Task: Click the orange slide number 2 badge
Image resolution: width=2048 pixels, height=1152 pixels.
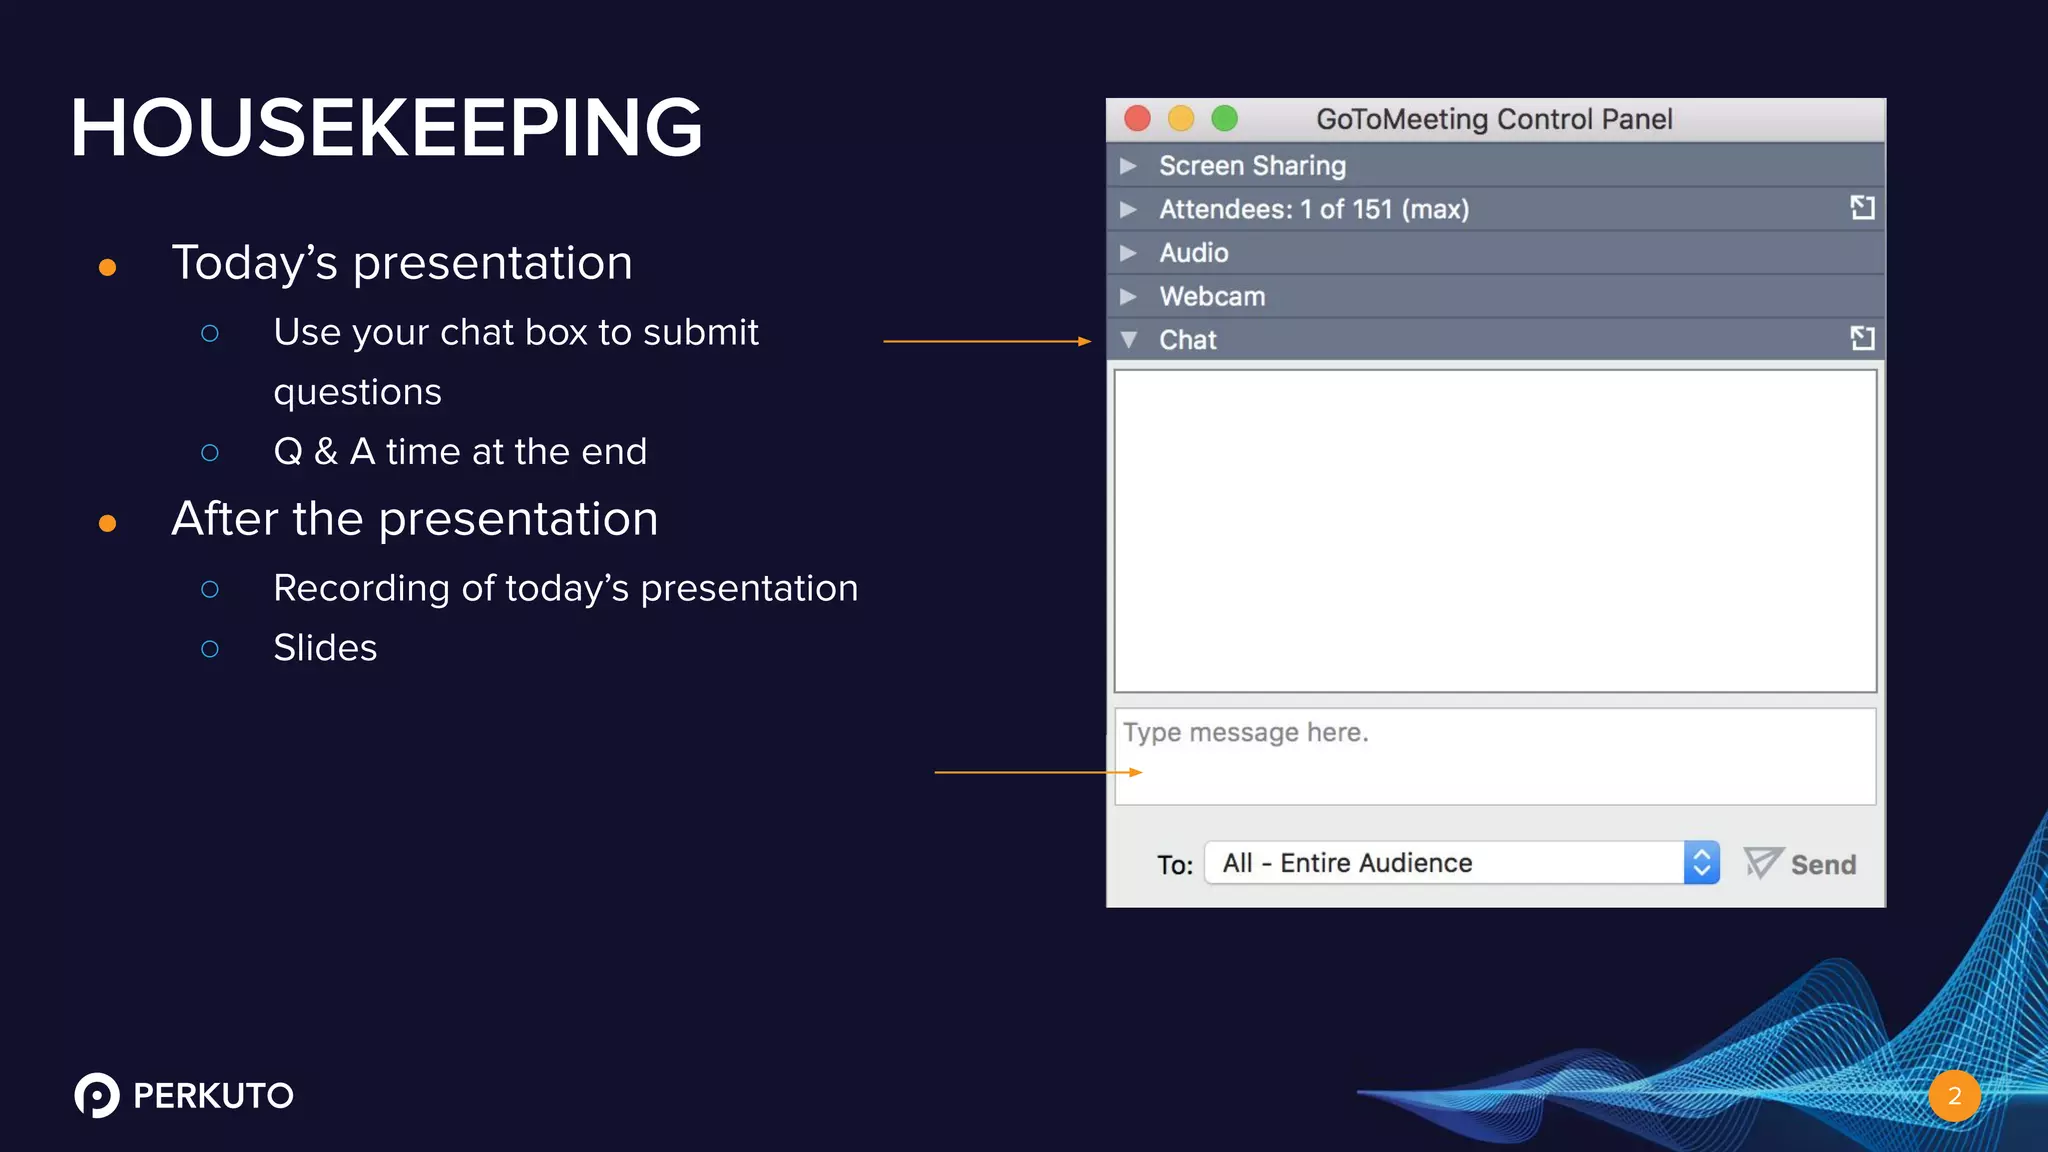Action: (1954, 1096)
